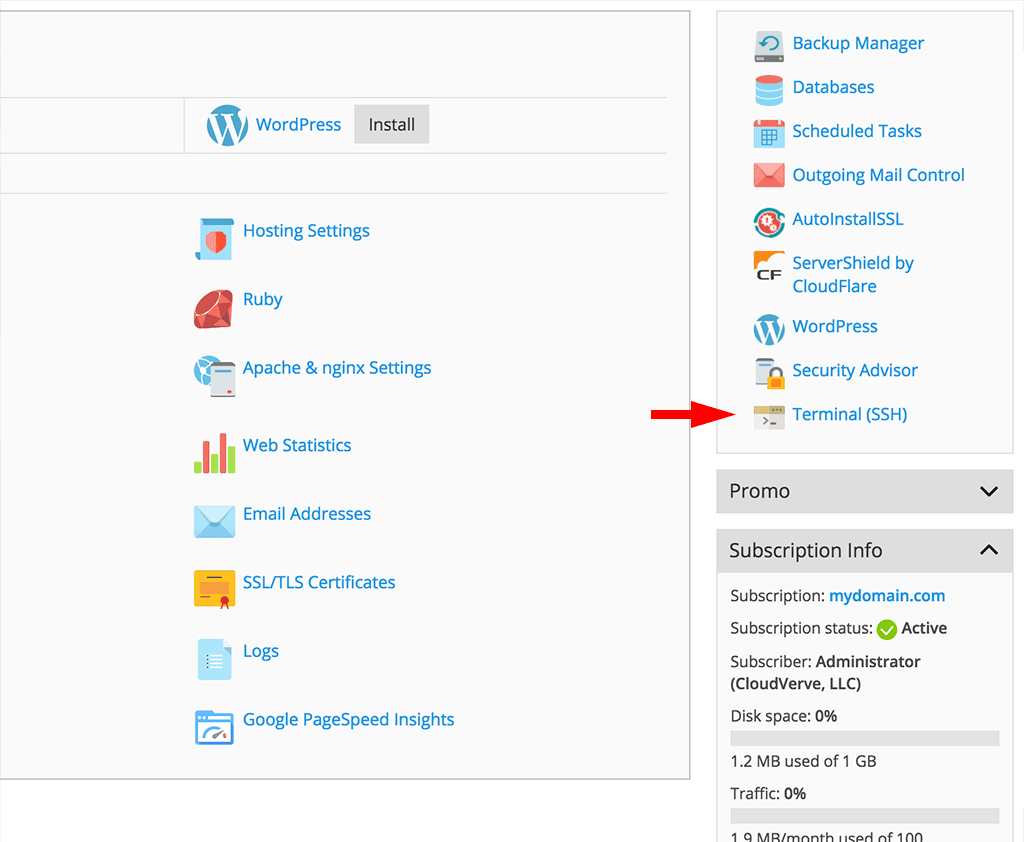Open the ServerShield CloudFlare CF icon
This screenshot has height=842, width=1024.
[x=769, y=267]
